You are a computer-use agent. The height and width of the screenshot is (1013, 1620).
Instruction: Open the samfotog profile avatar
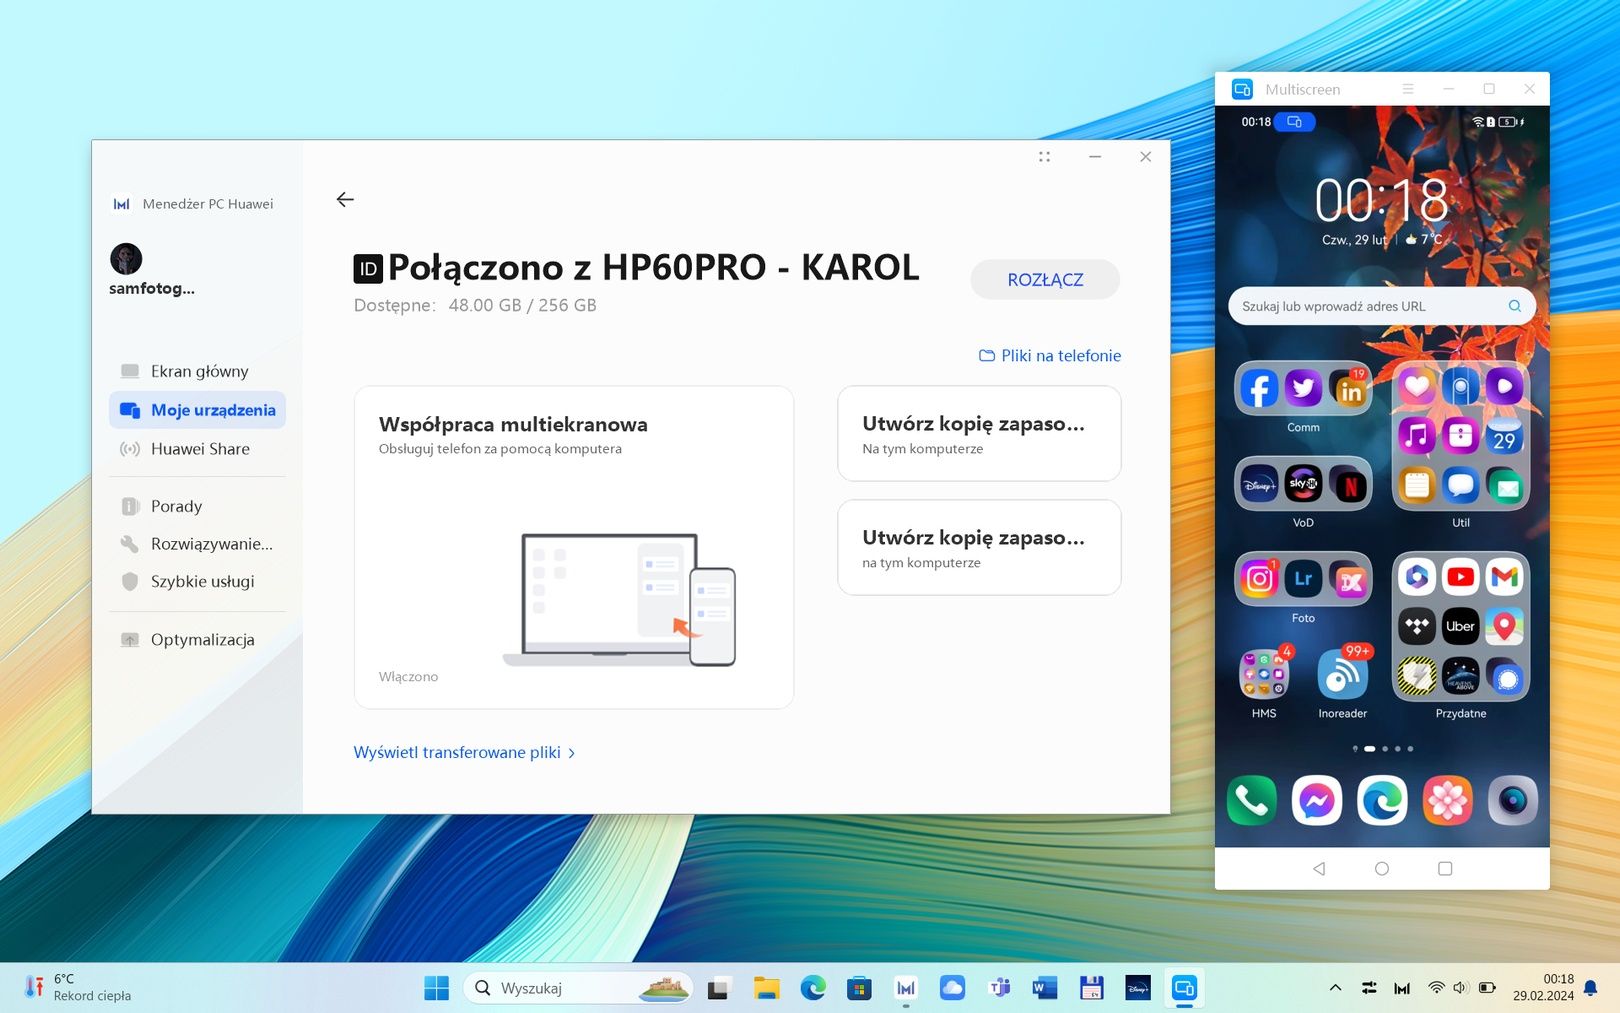(126, 259)
